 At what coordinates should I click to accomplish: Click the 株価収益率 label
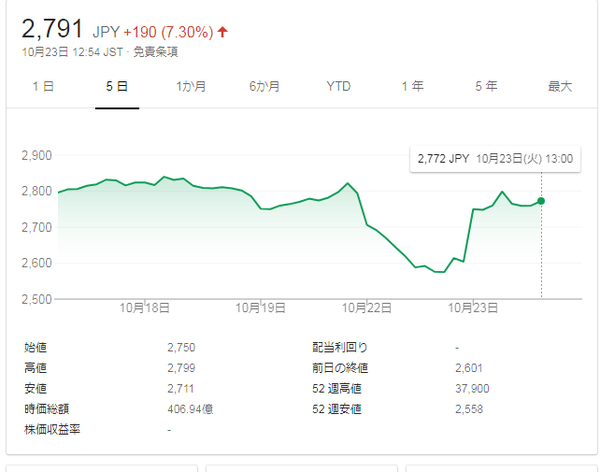[52, 430]
